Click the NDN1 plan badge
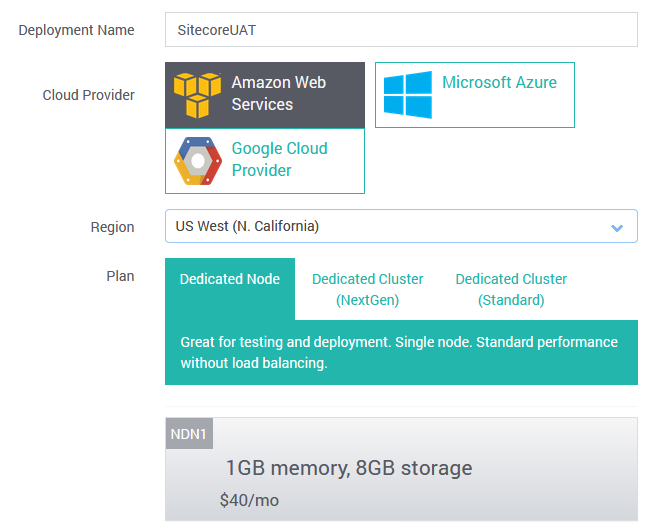The width and height of the screenshot is (658, 525). point(189,434)
